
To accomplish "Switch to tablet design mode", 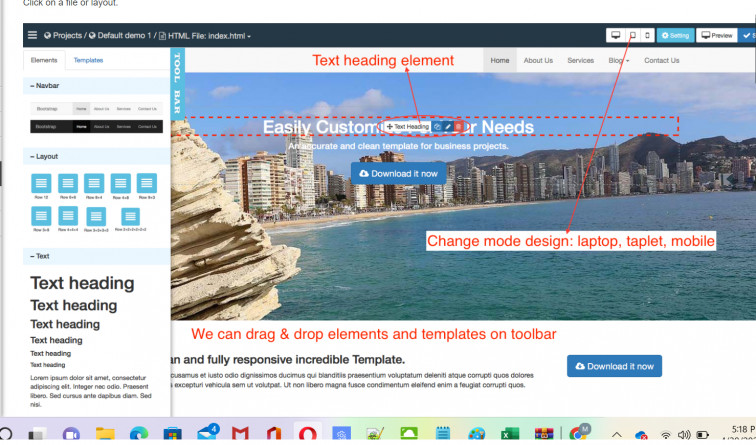I will click(x=633, y=35).
